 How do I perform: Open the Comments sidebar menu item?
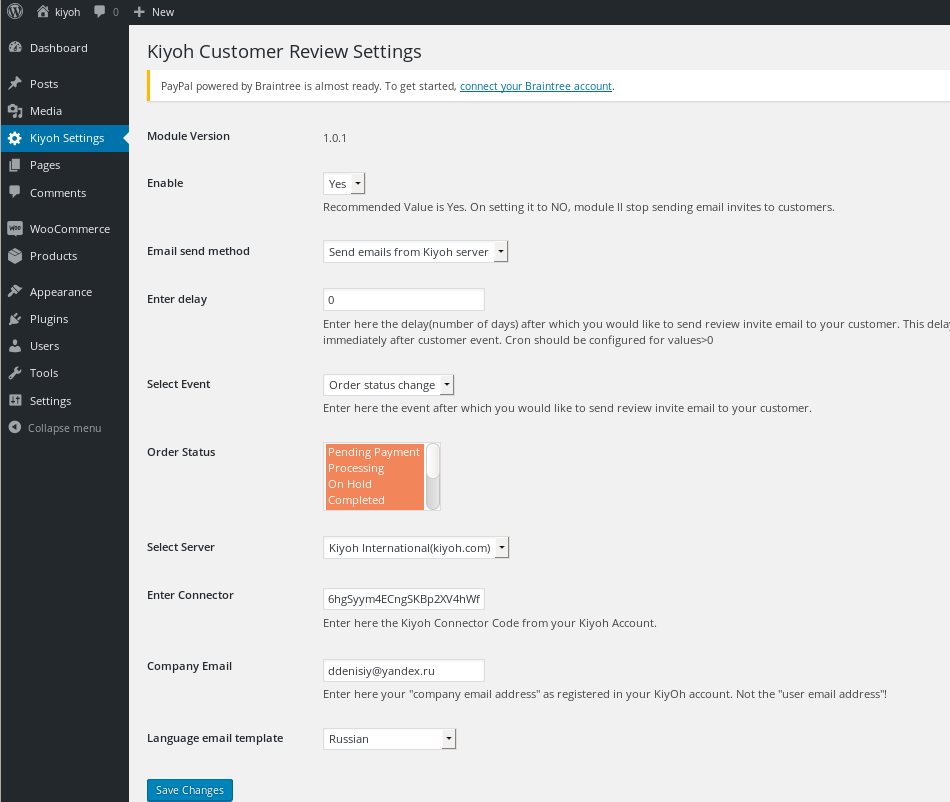tap(65, 193)
